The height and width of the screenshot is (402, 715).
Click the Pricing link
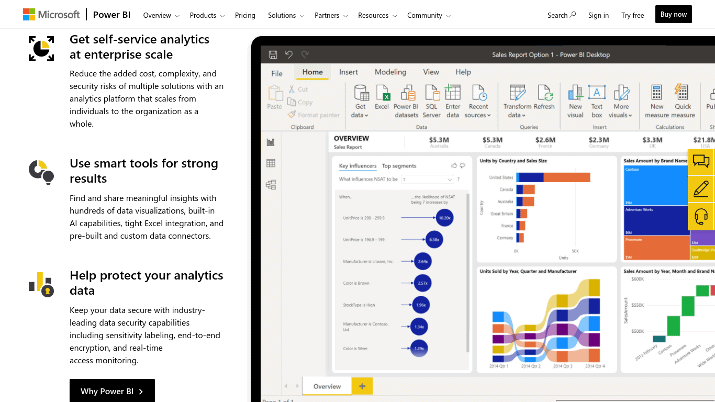(x=245, y=15)
